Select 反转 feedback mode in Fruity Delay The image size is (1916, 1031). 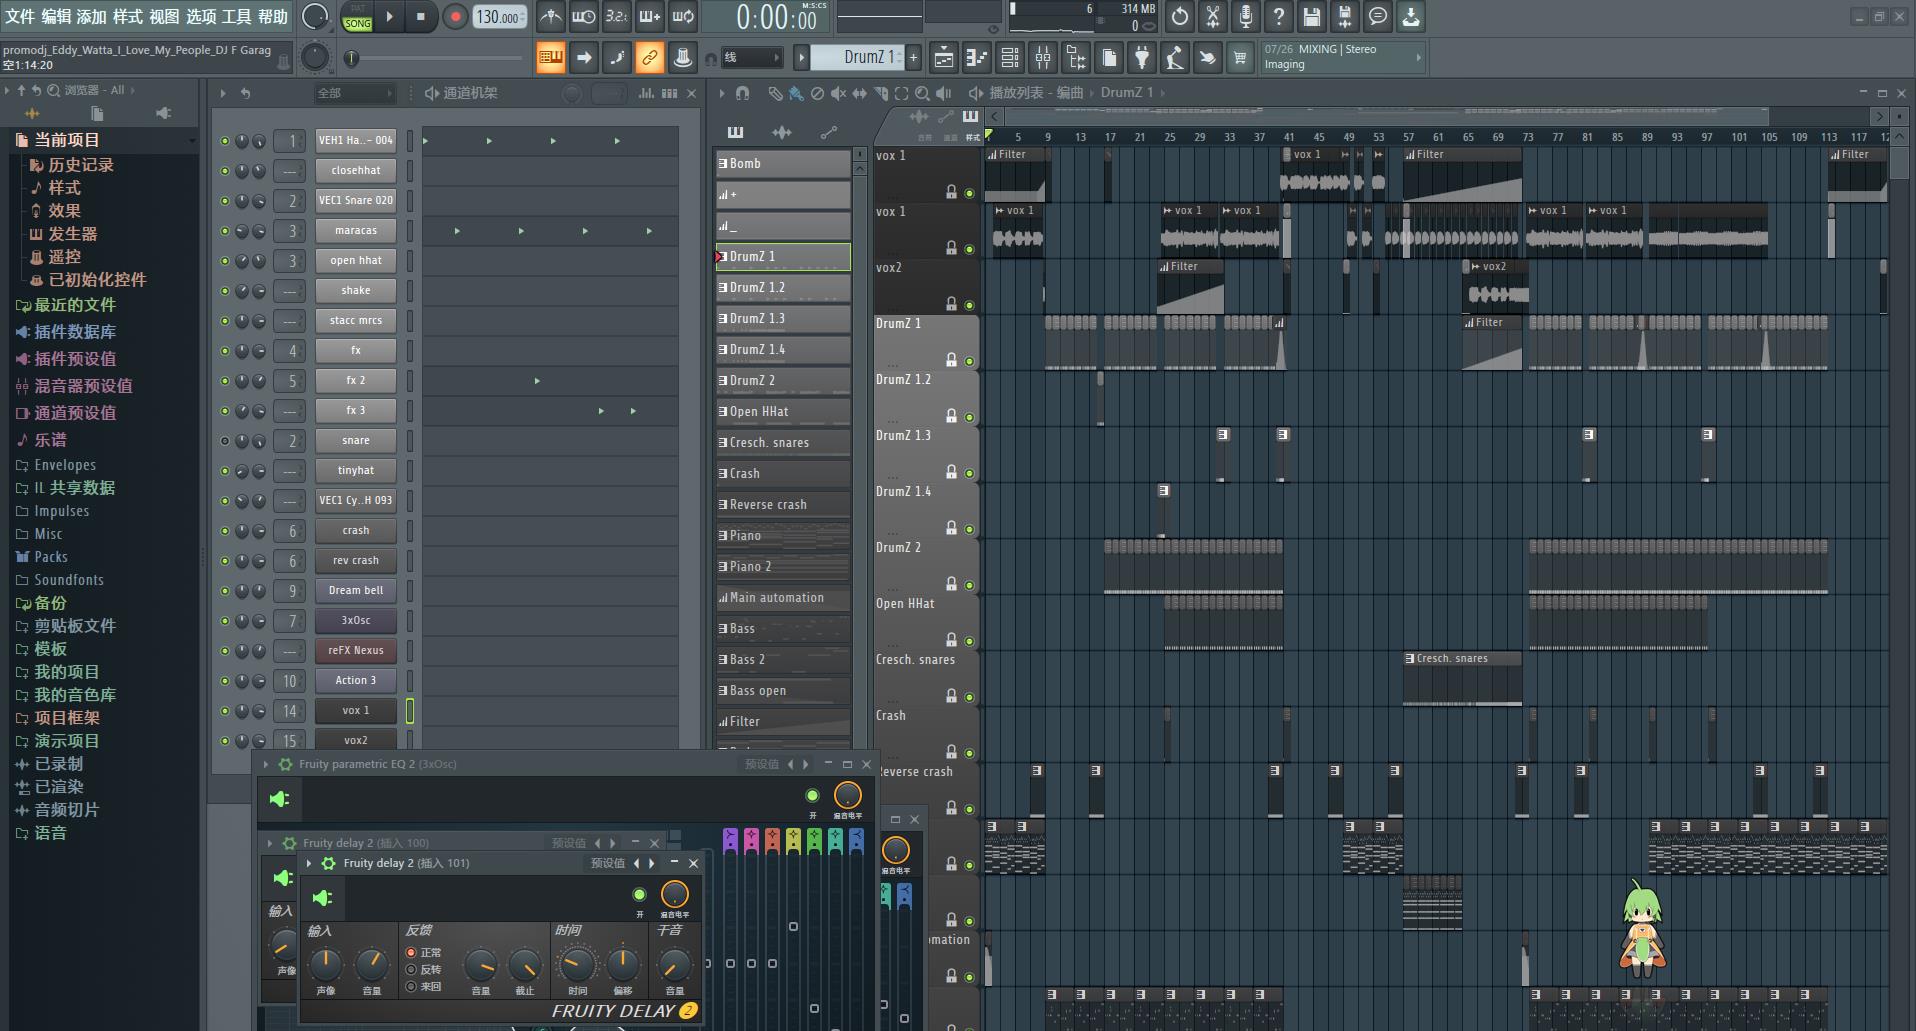[x=423, y=970]
